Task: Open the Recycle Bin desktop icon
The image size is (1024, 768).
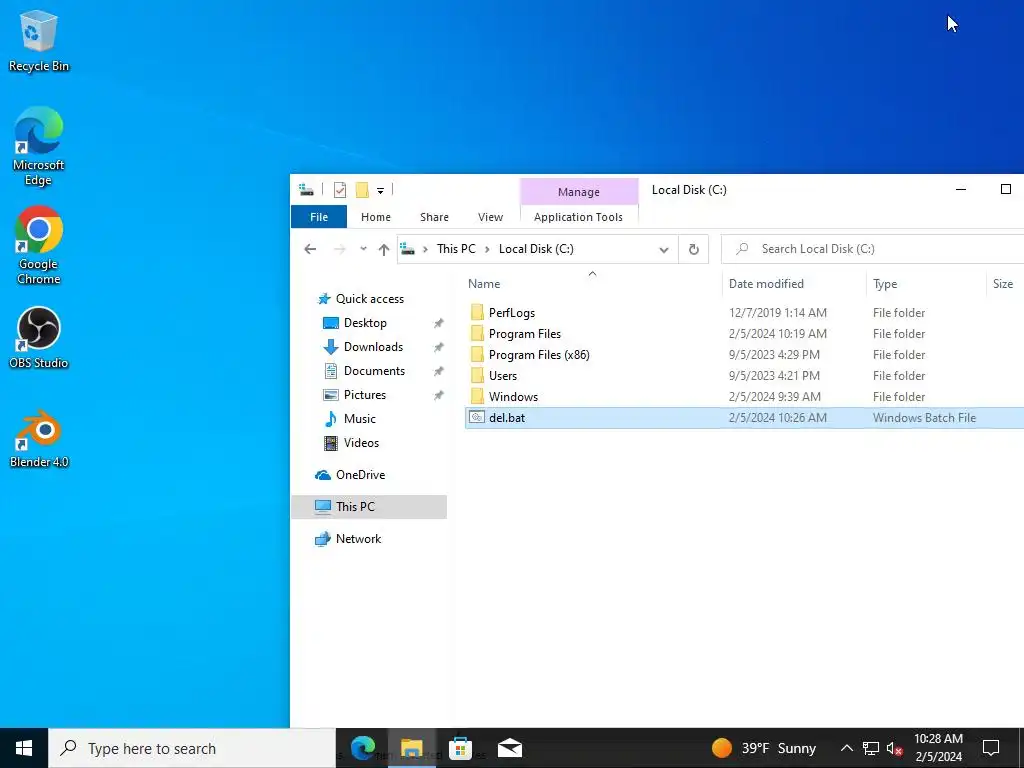Action: coord(39,41)
